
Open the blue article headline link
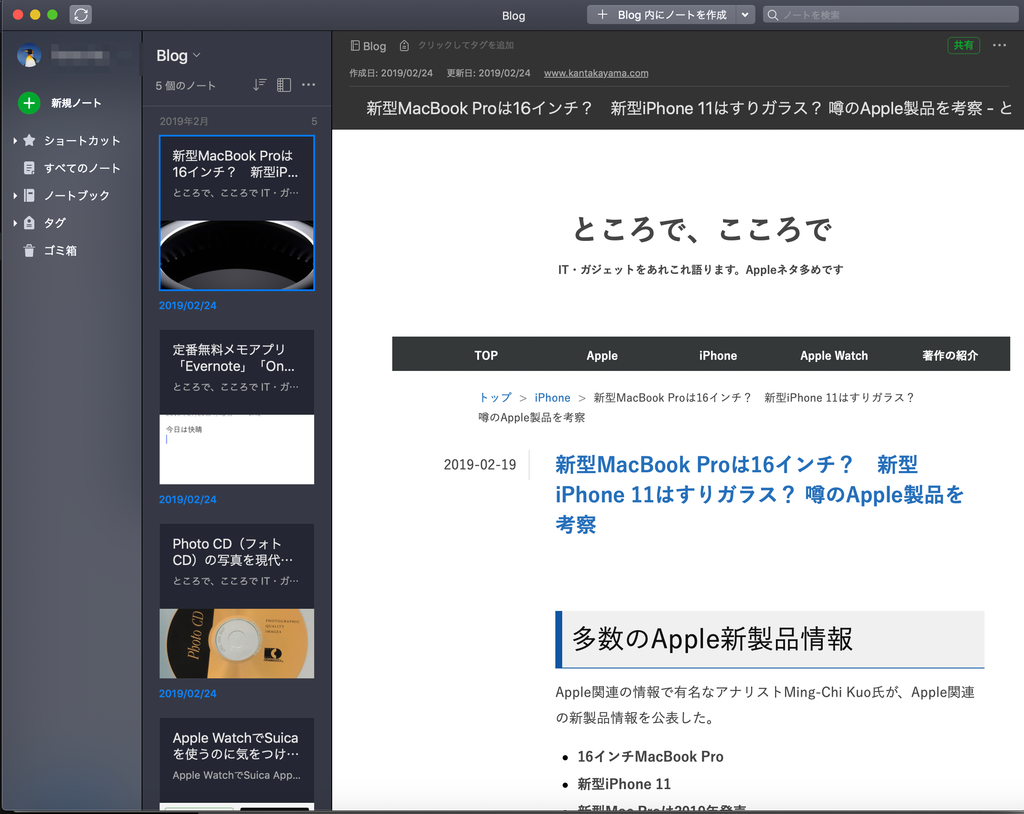[x=759, y=495]
